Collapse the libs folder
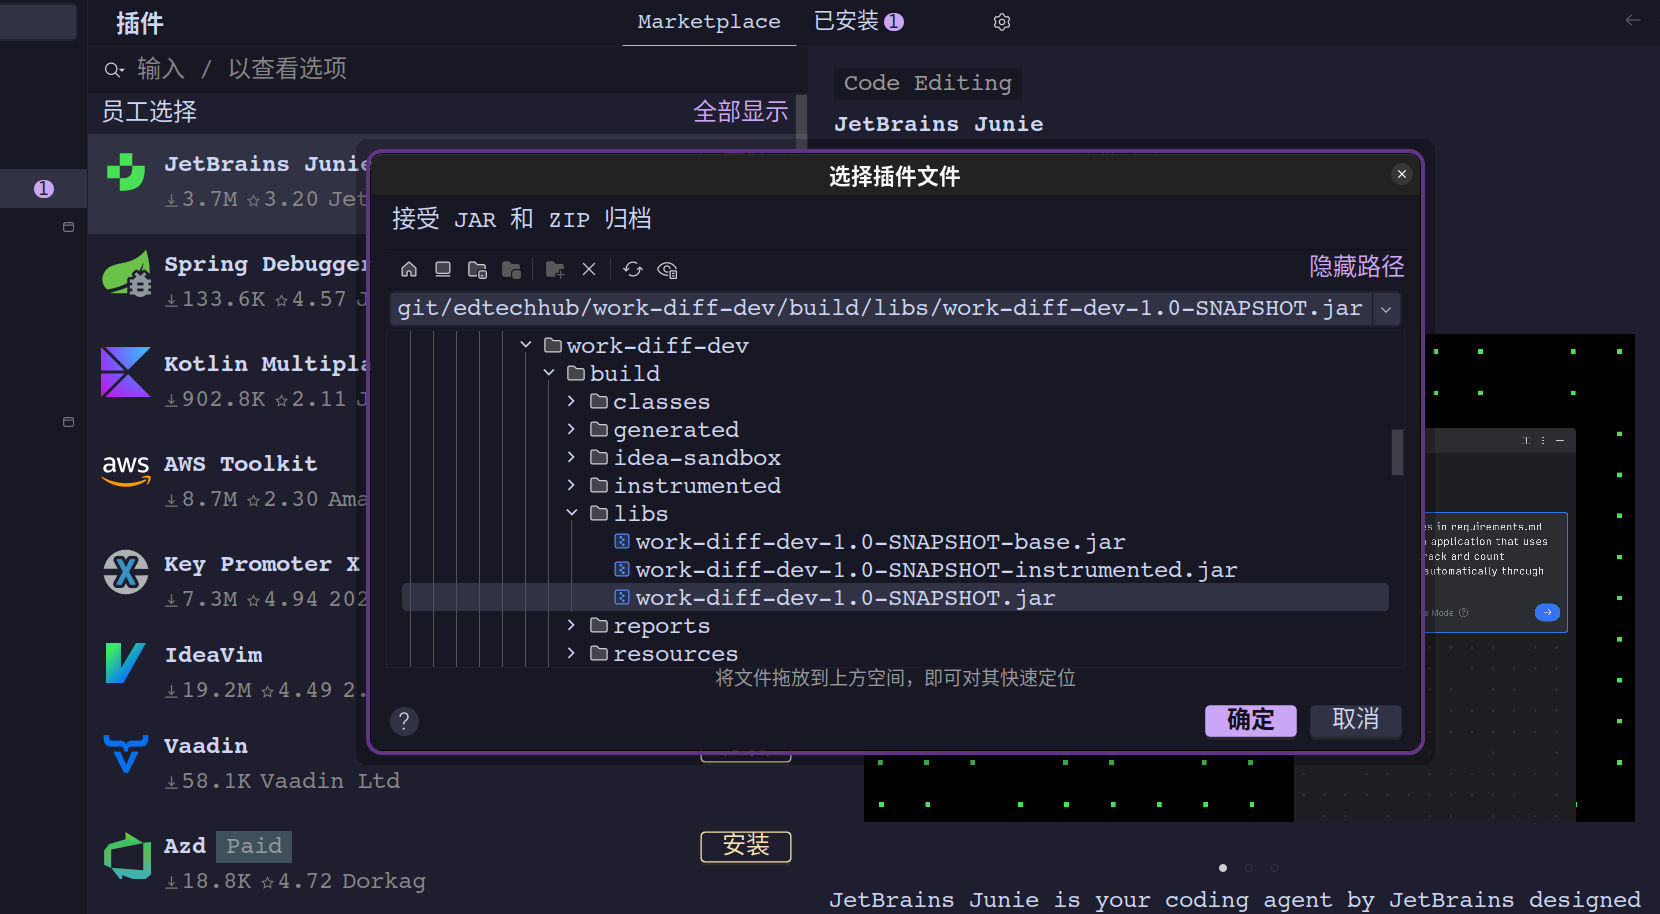Image resolution: width=1660 pixels, height=914 pixels. tap(572, 513)
